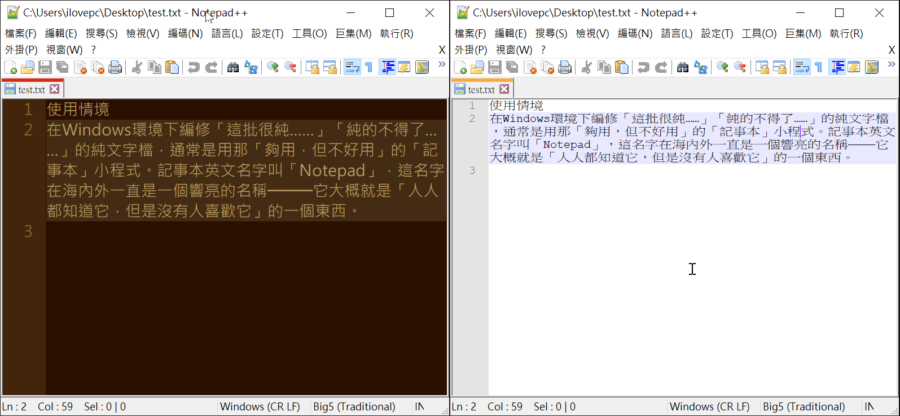Viewport: 900px width, 416px height.
Task: Open Document Map icon in the right window
Action: pyautogui.click(x=872, y=68)
